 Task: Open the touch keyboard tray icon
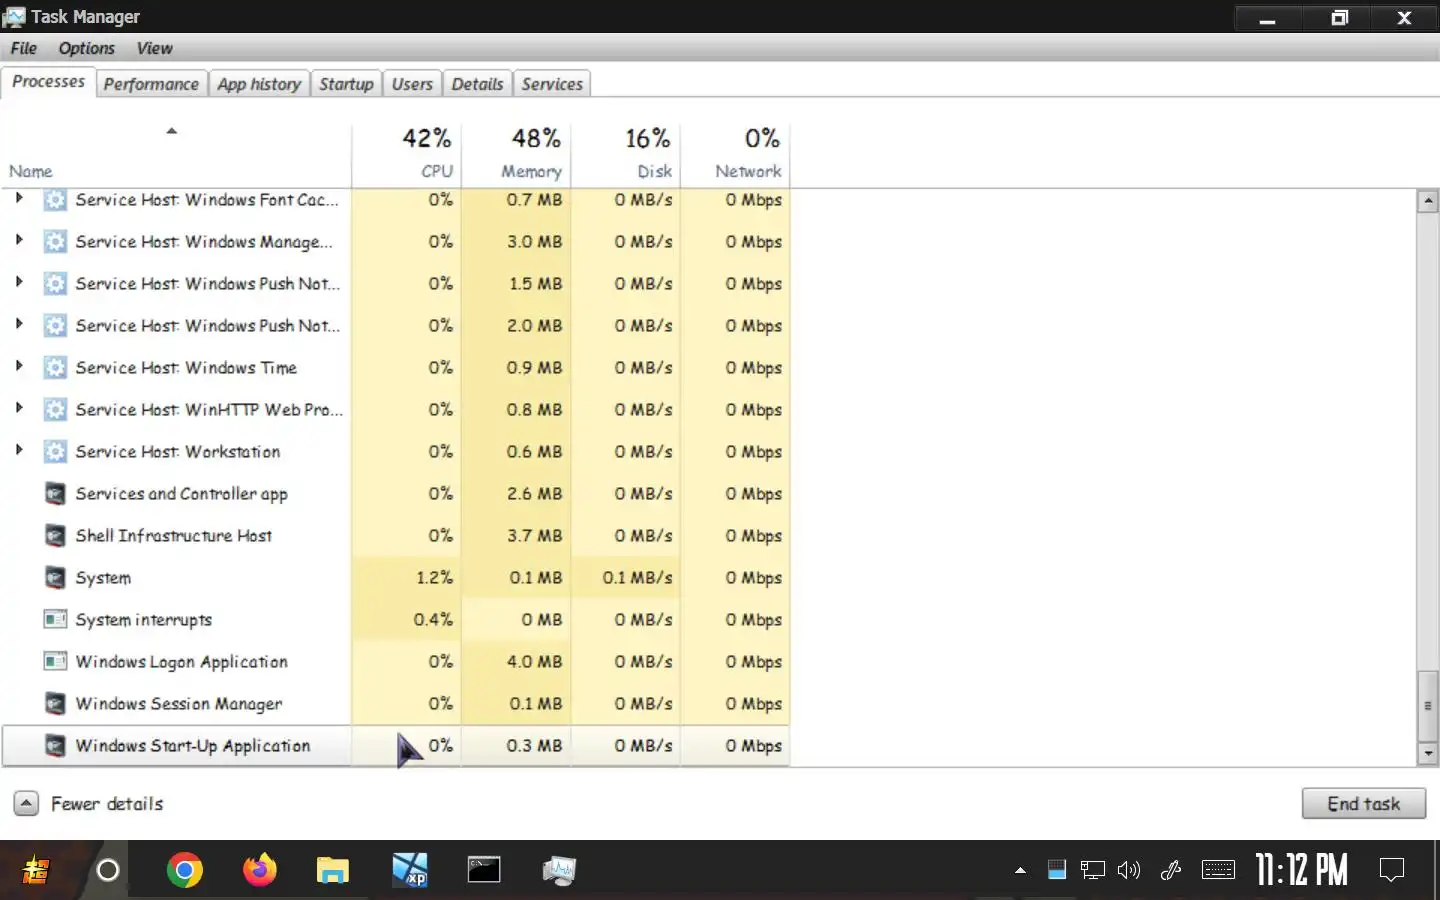click(x=1218, y=870)
